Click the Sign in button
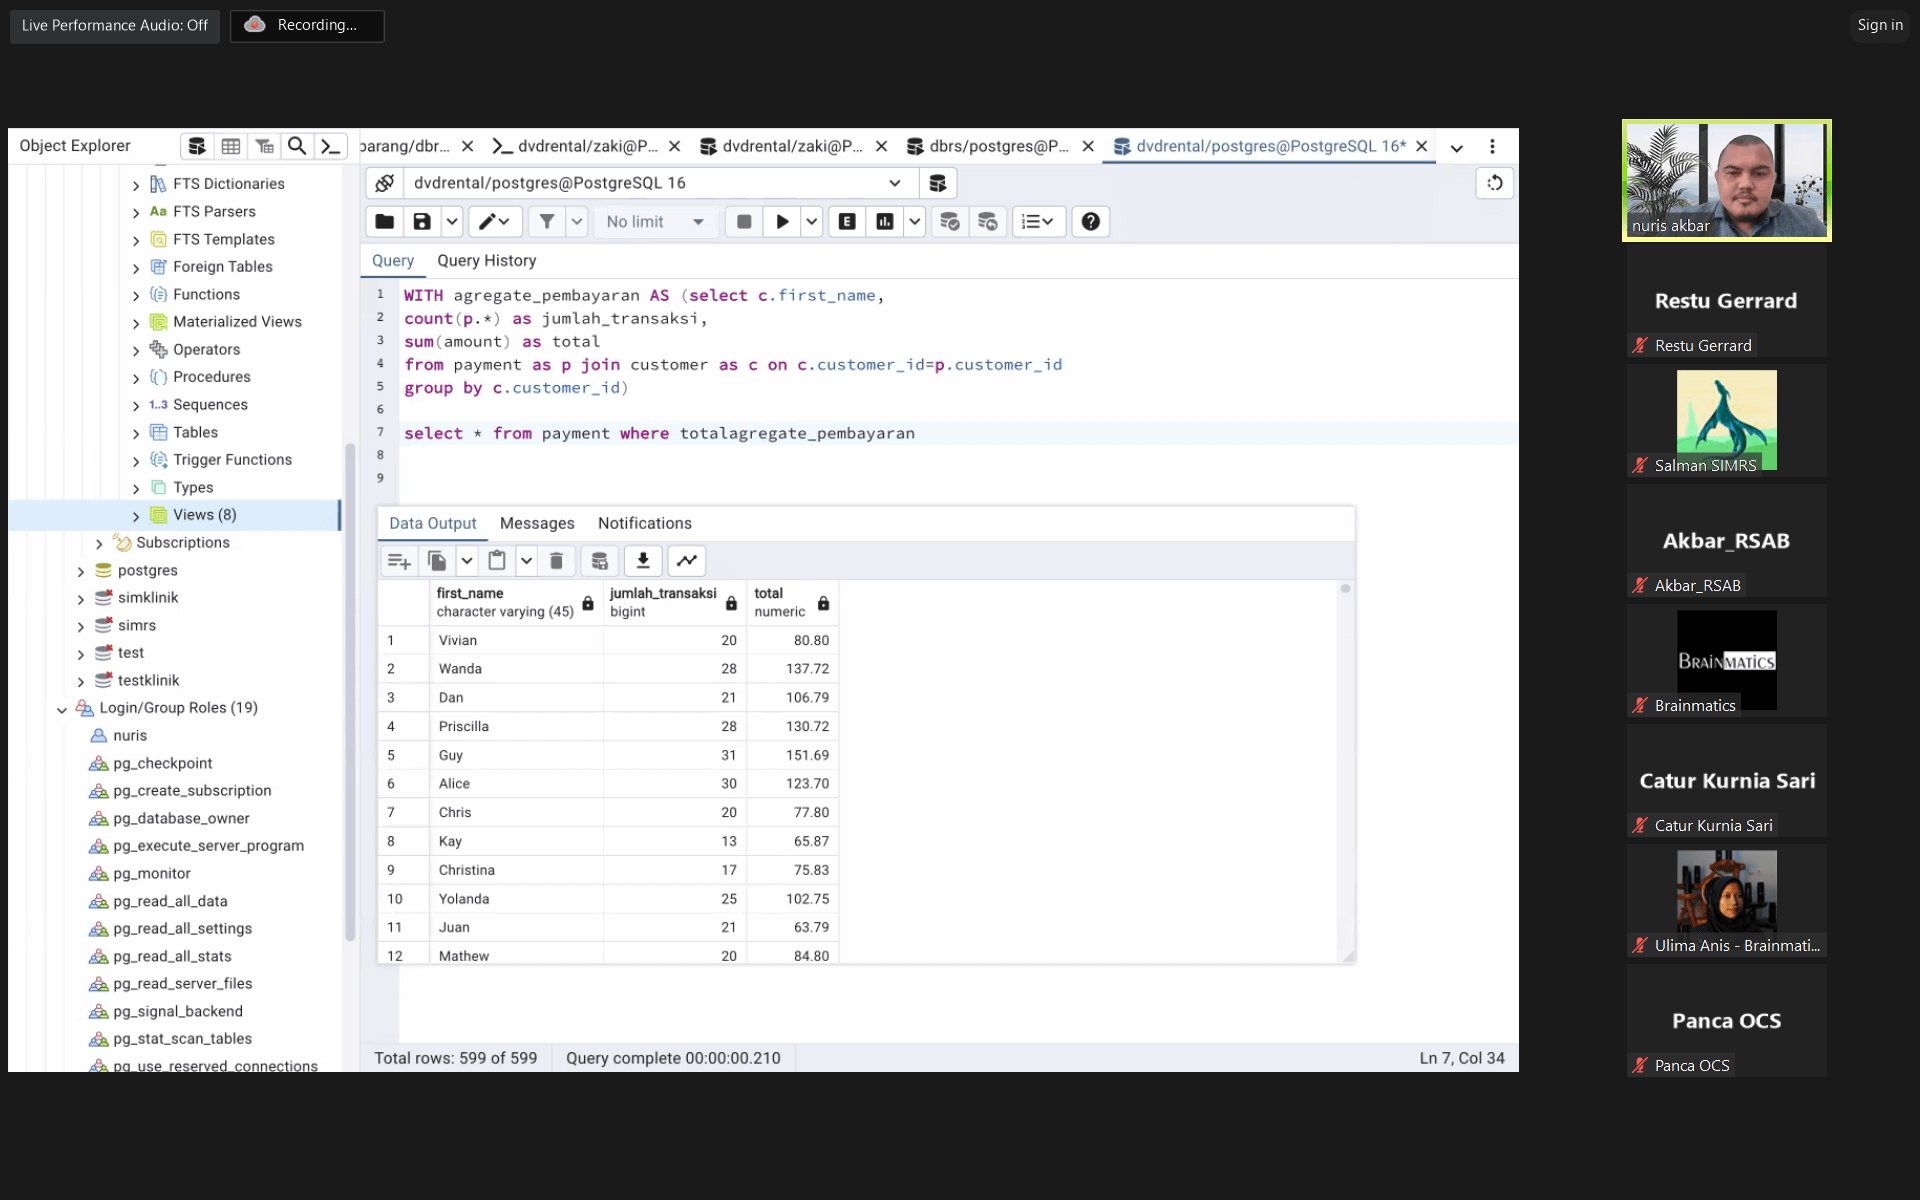Viewport: 1920px width, 1200px height. pyautogui.click(x=1880, y=25)
